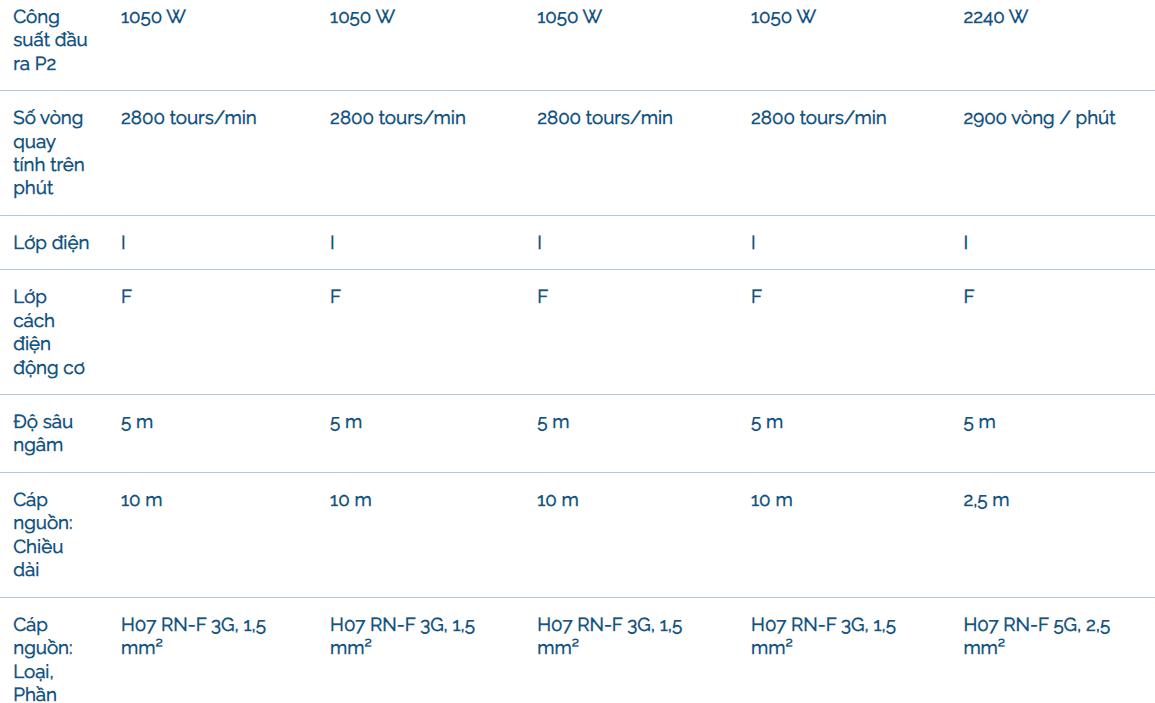Select insulation class F in the last product column
The image size is (1155, 703).
pos(968,297)
